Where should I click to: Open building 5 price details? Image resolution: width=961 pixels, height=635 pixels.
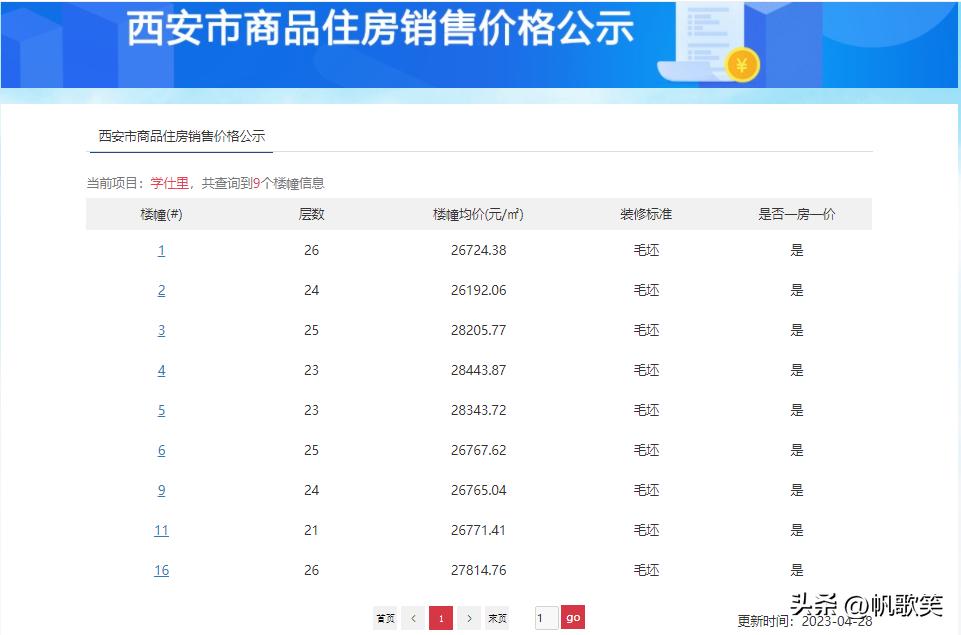[x=161, y=410]
